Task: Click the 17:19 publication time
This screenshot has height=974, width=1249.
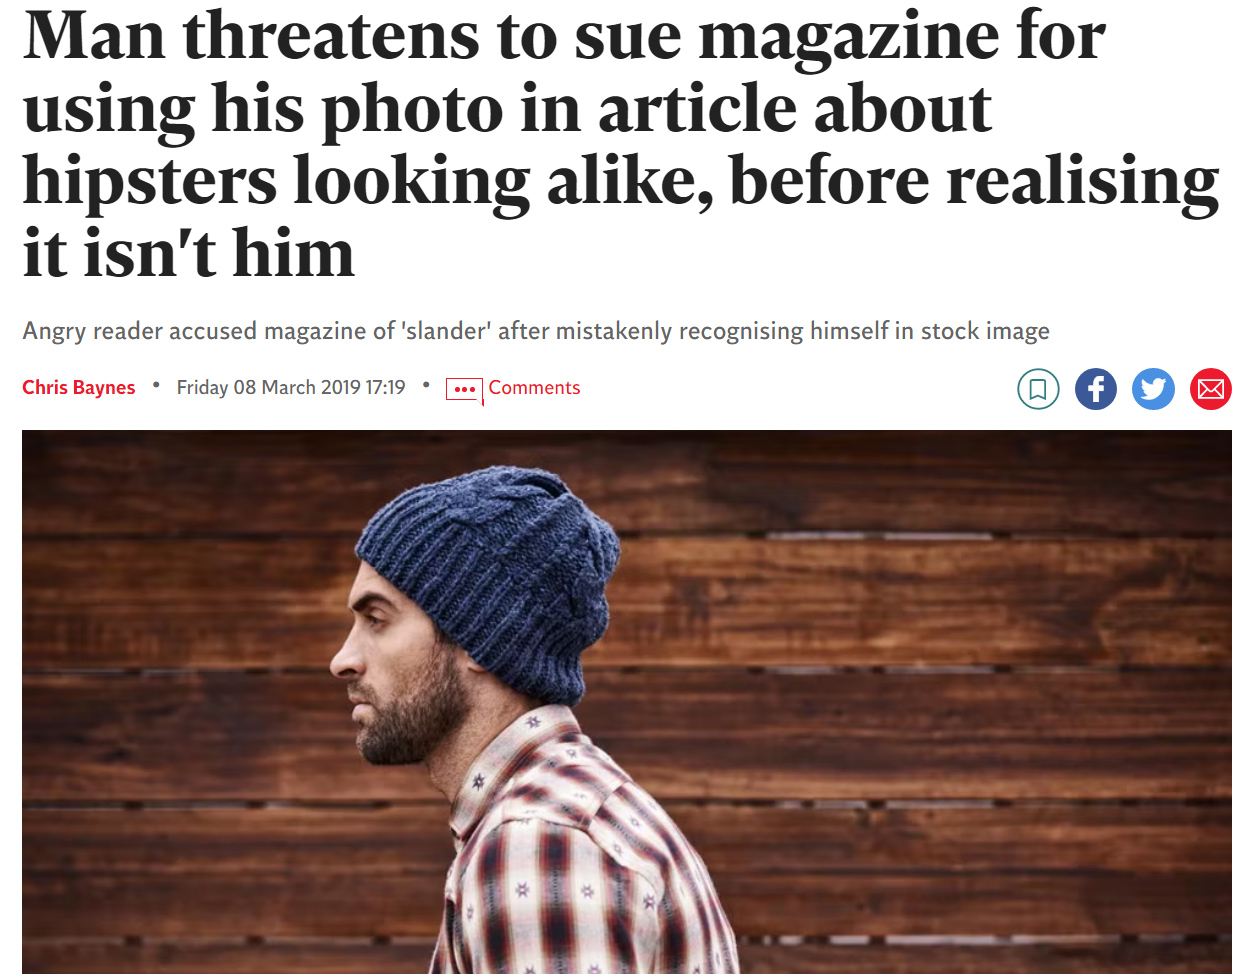Action: coord(386,388)
